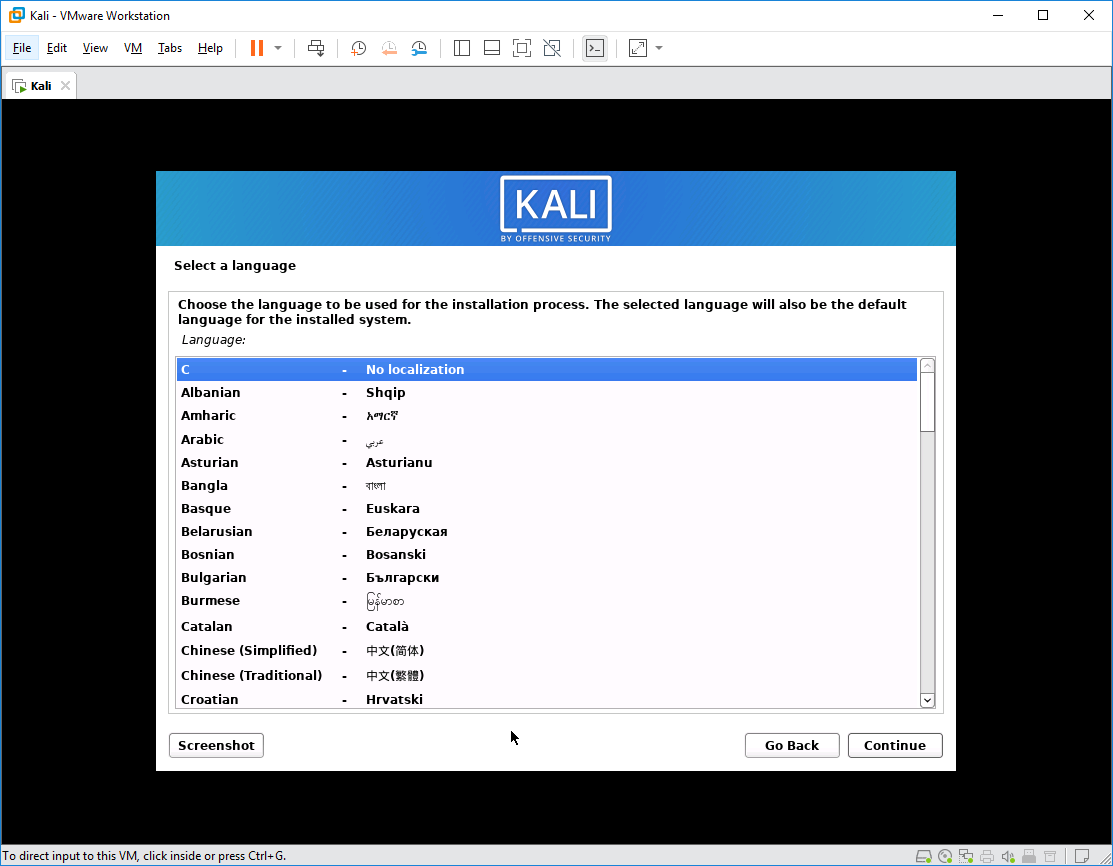Viewport: 1113px width, 866px height.
Task: Click the message log note icon
Action: (1082, 856)
